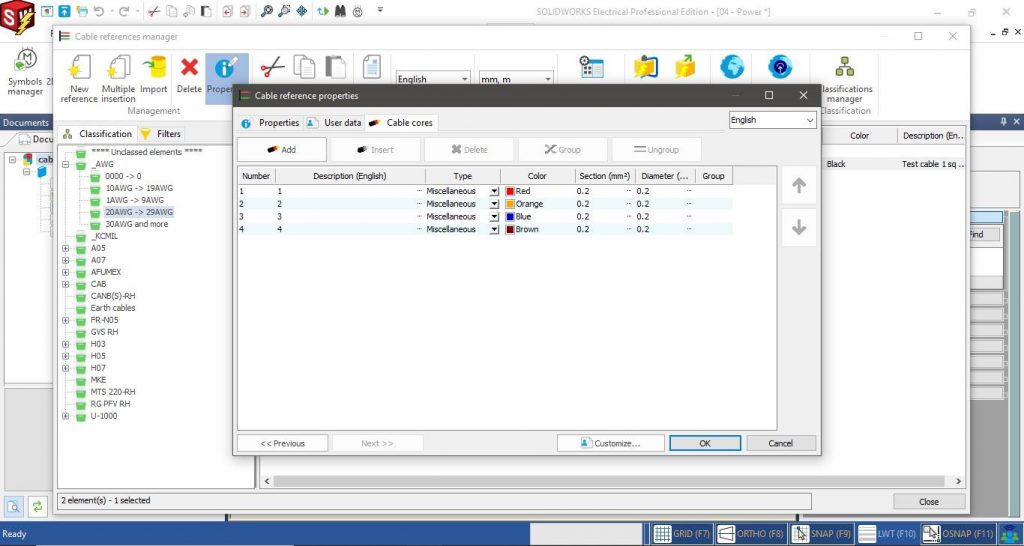
Task: Click the Customize... button
Action: point(611,443)
